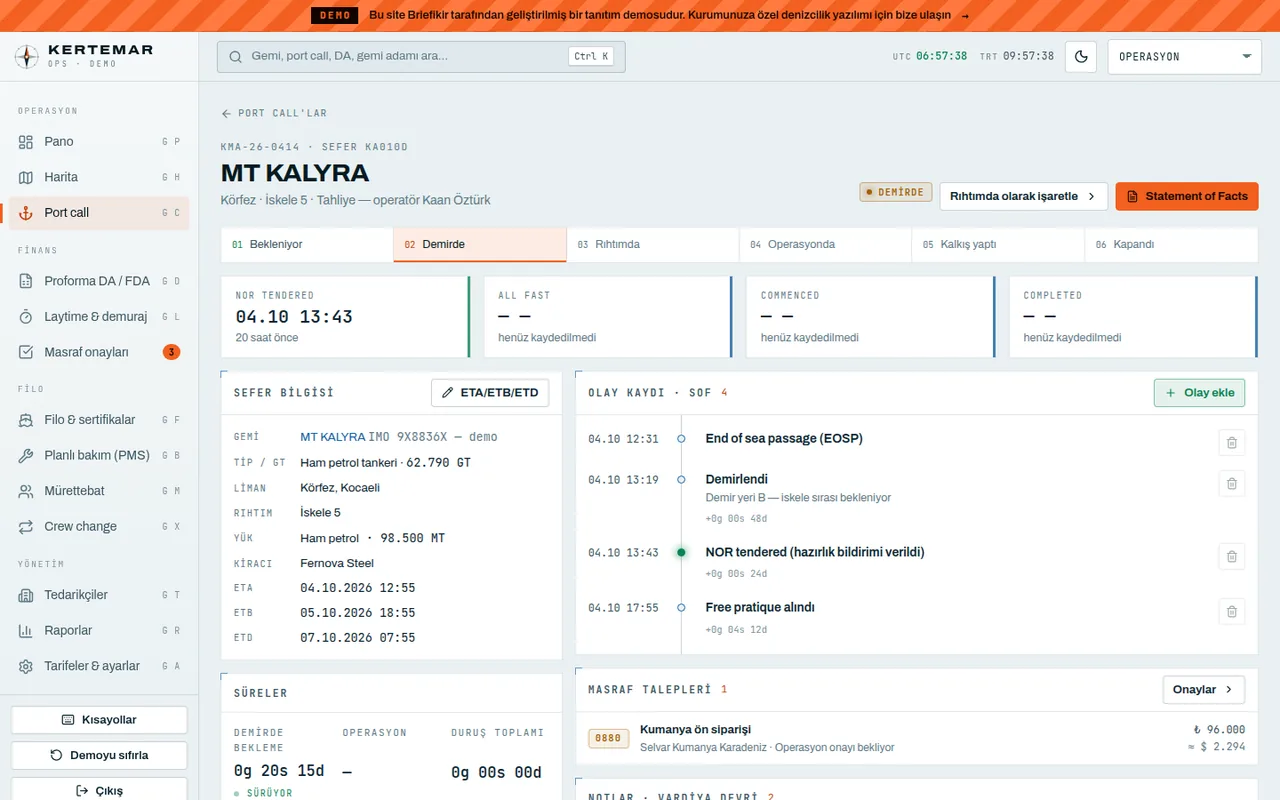Click Demoyu sıfırla button
This screenshot has width=1280, height=800.
tap(99, 755)
